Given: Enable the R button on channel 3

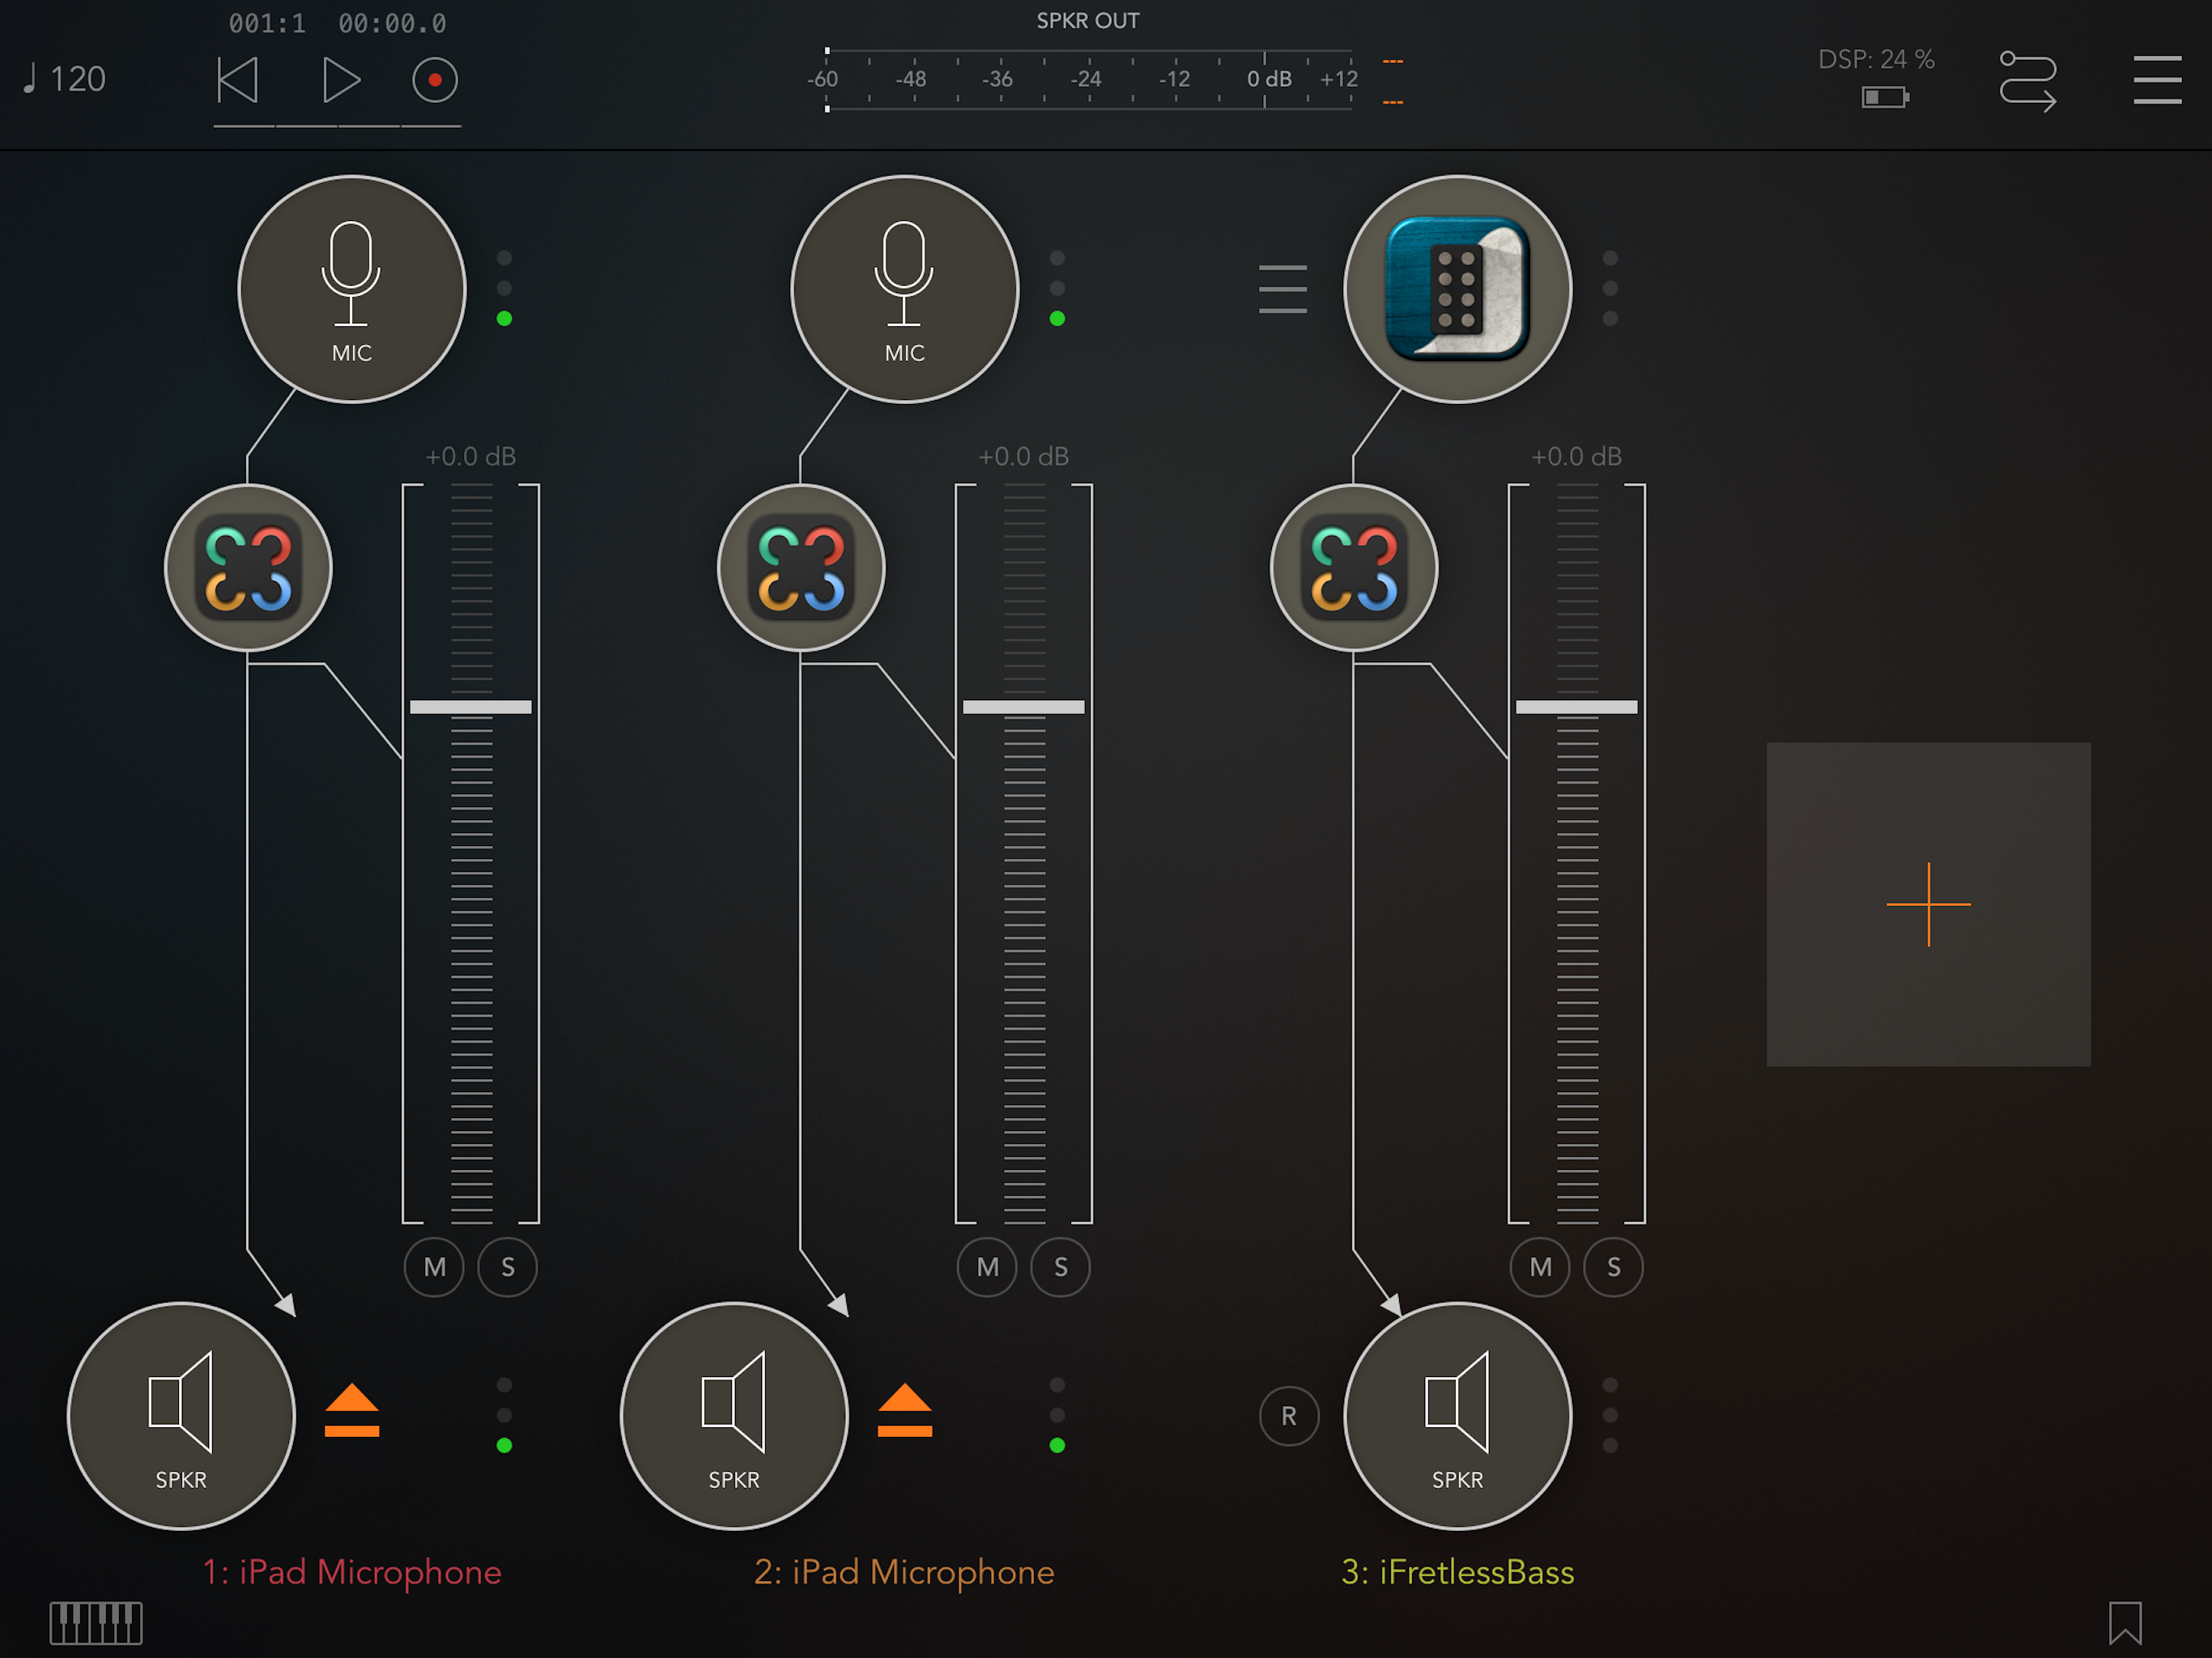Looking at the screenshot, I should click(x=1289, y=1415).
